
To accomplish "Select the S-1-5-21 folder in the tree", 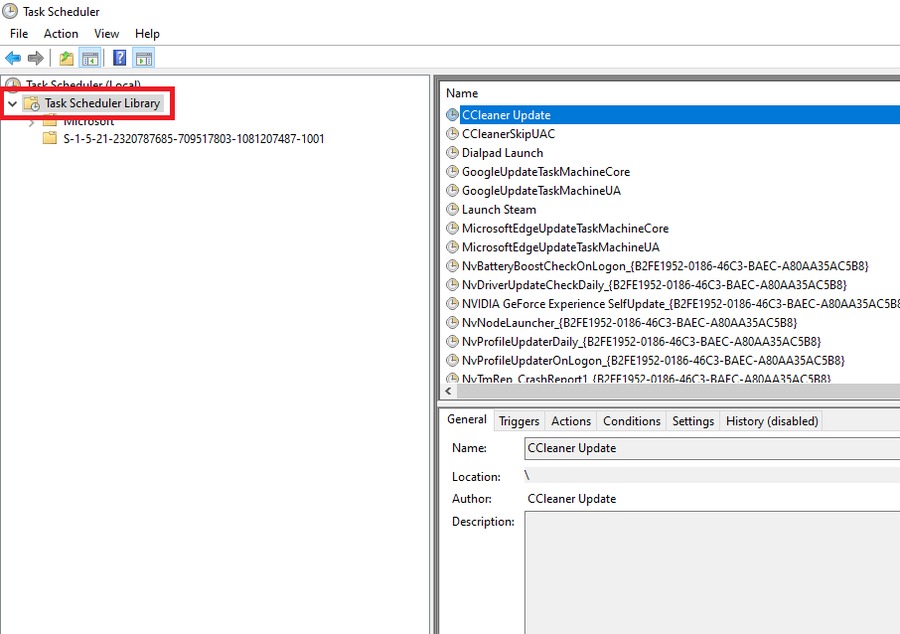I will (x=193, y=139).
